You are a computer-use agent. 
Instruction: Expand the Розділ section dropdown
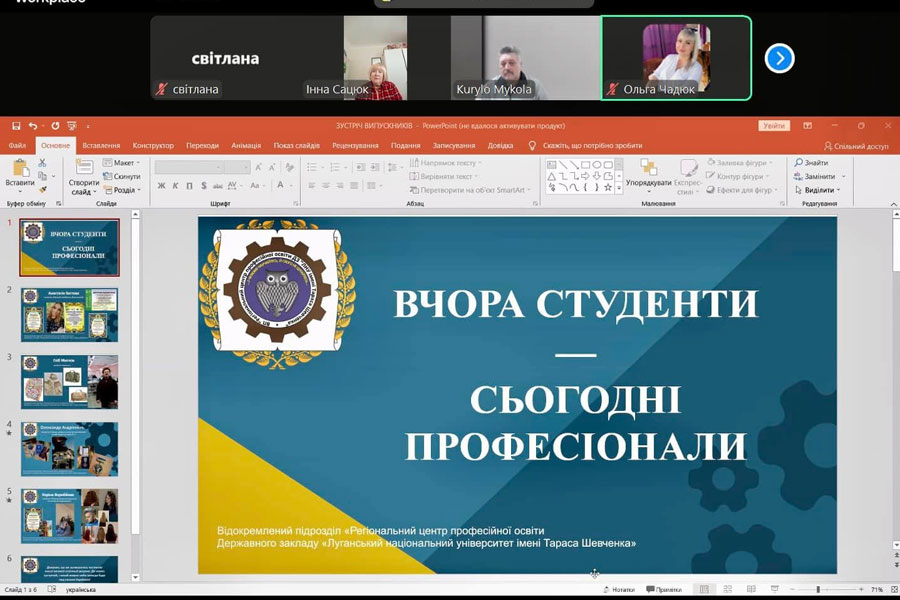click(123, 190)
